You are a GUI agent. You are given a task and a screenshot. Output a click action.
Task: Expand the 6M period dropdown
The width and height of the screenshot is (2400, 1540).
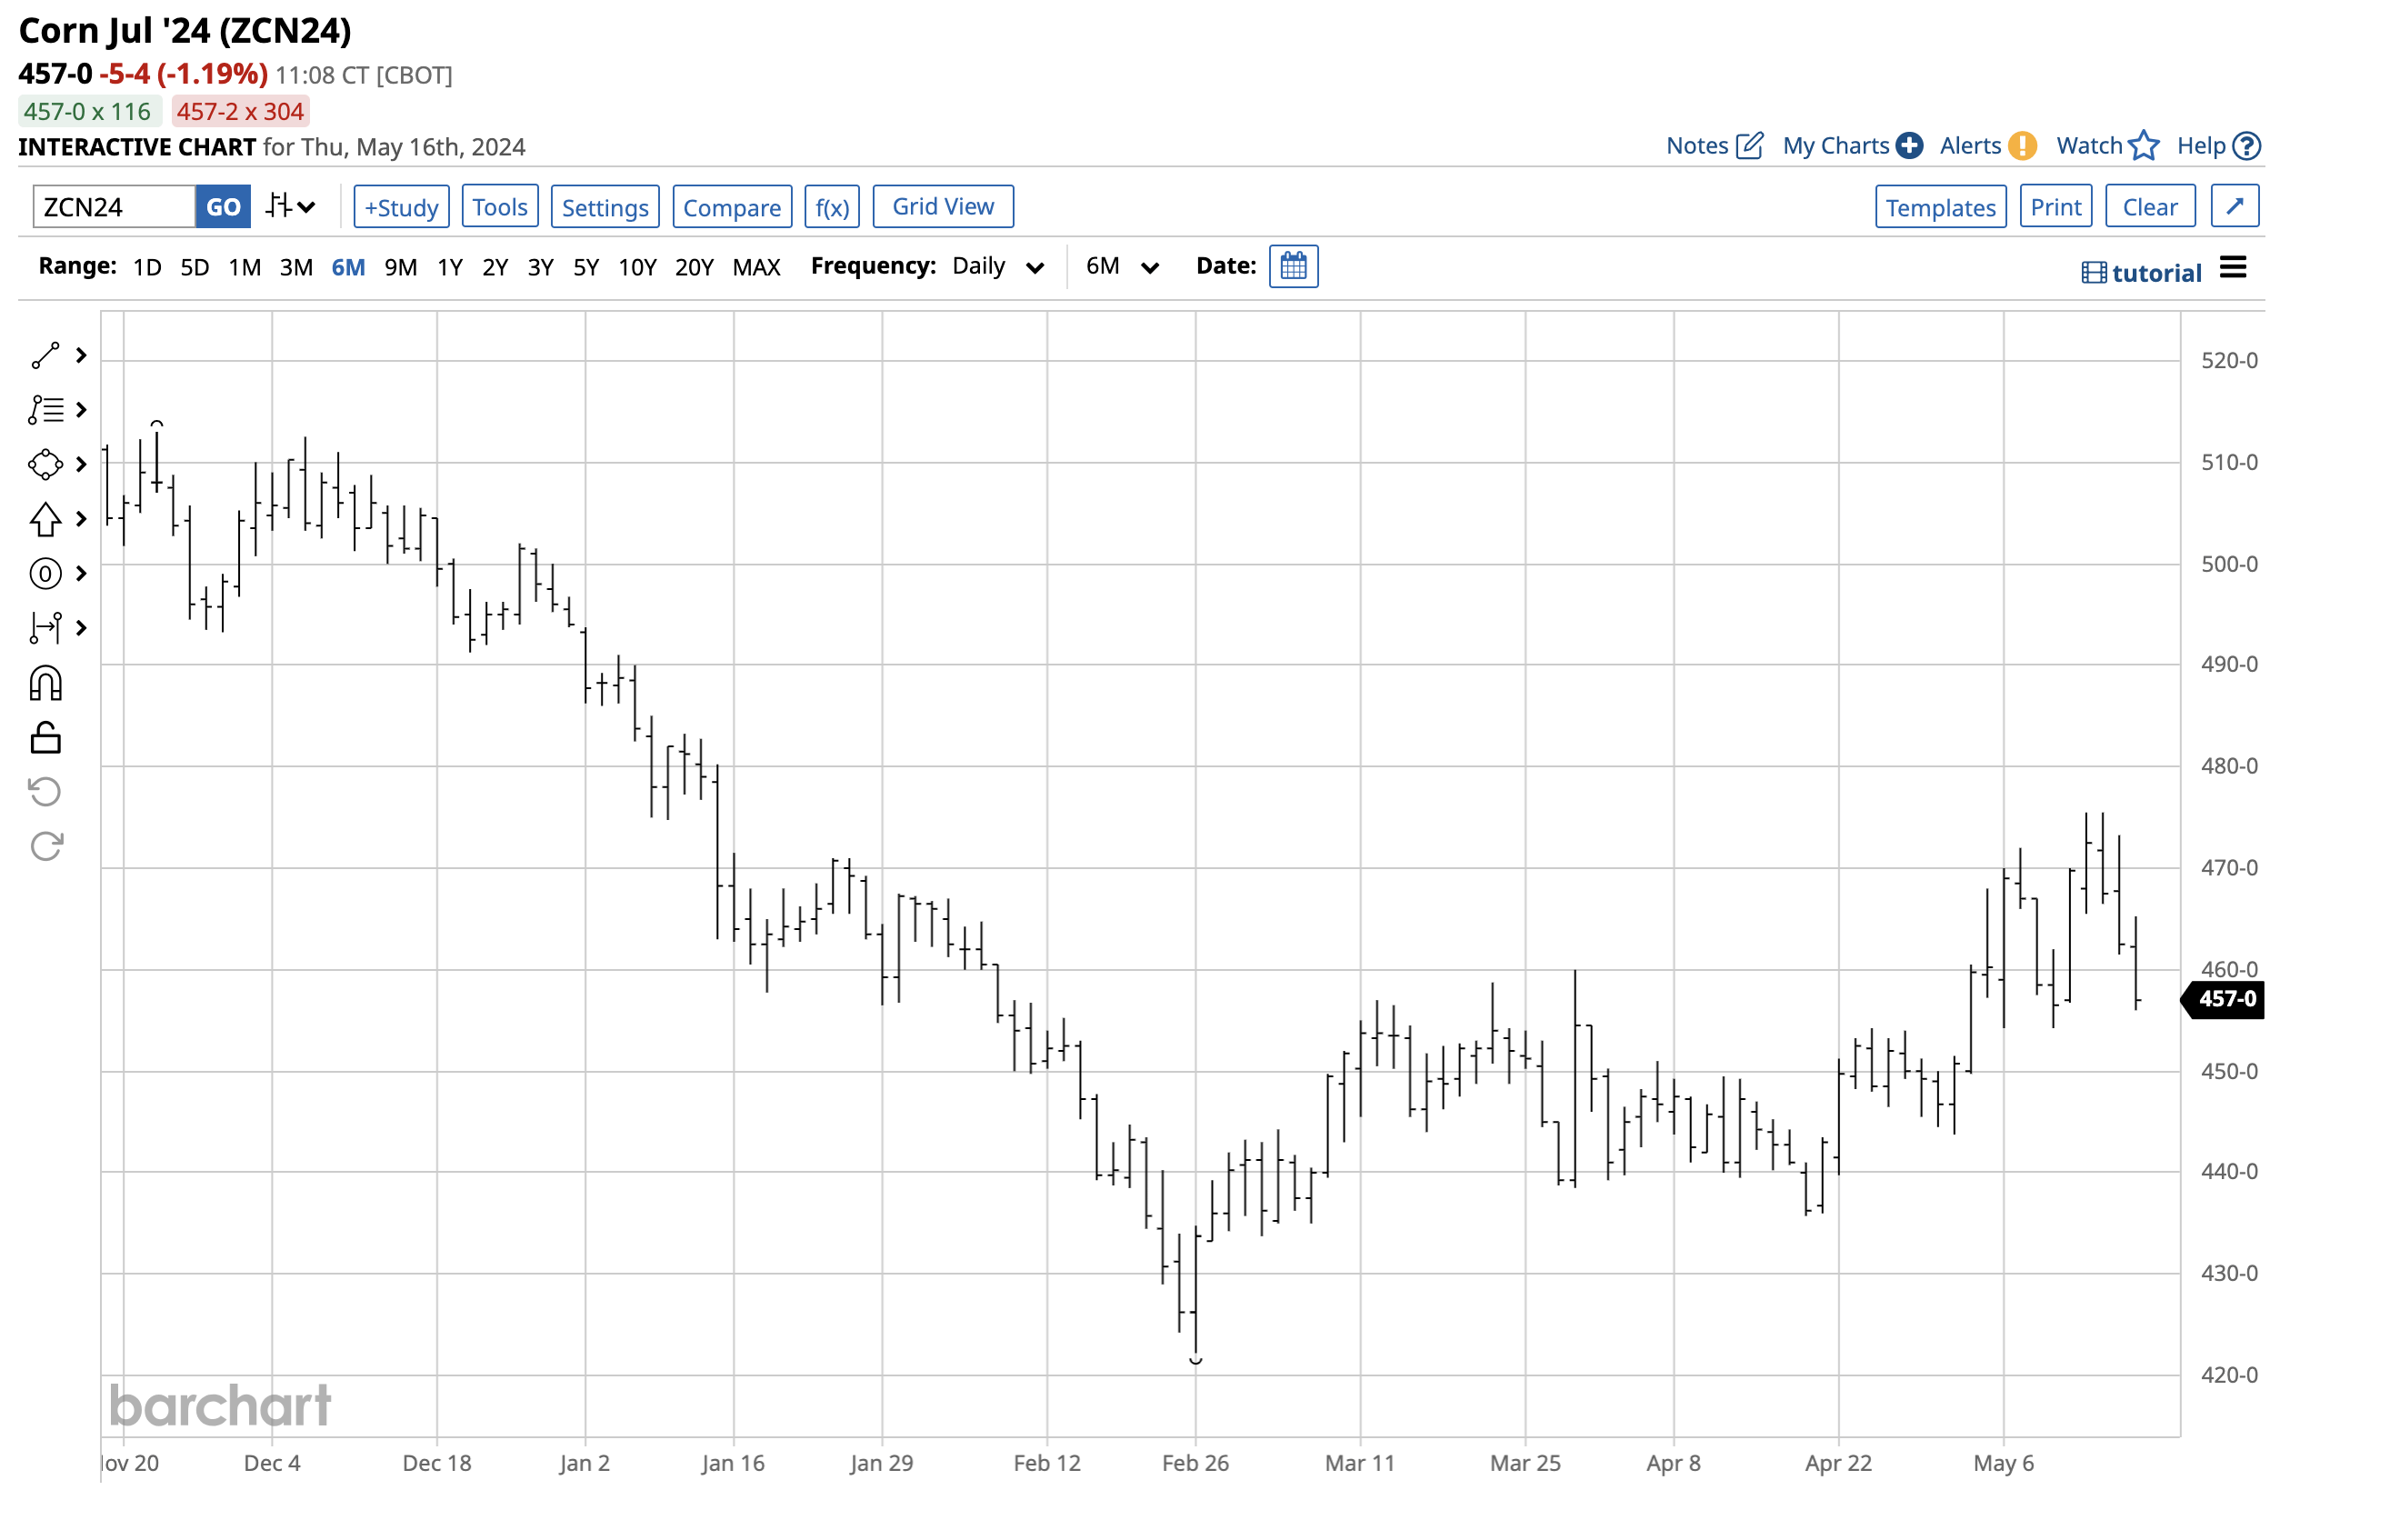pyautogui.click(x=1120, y=266)
